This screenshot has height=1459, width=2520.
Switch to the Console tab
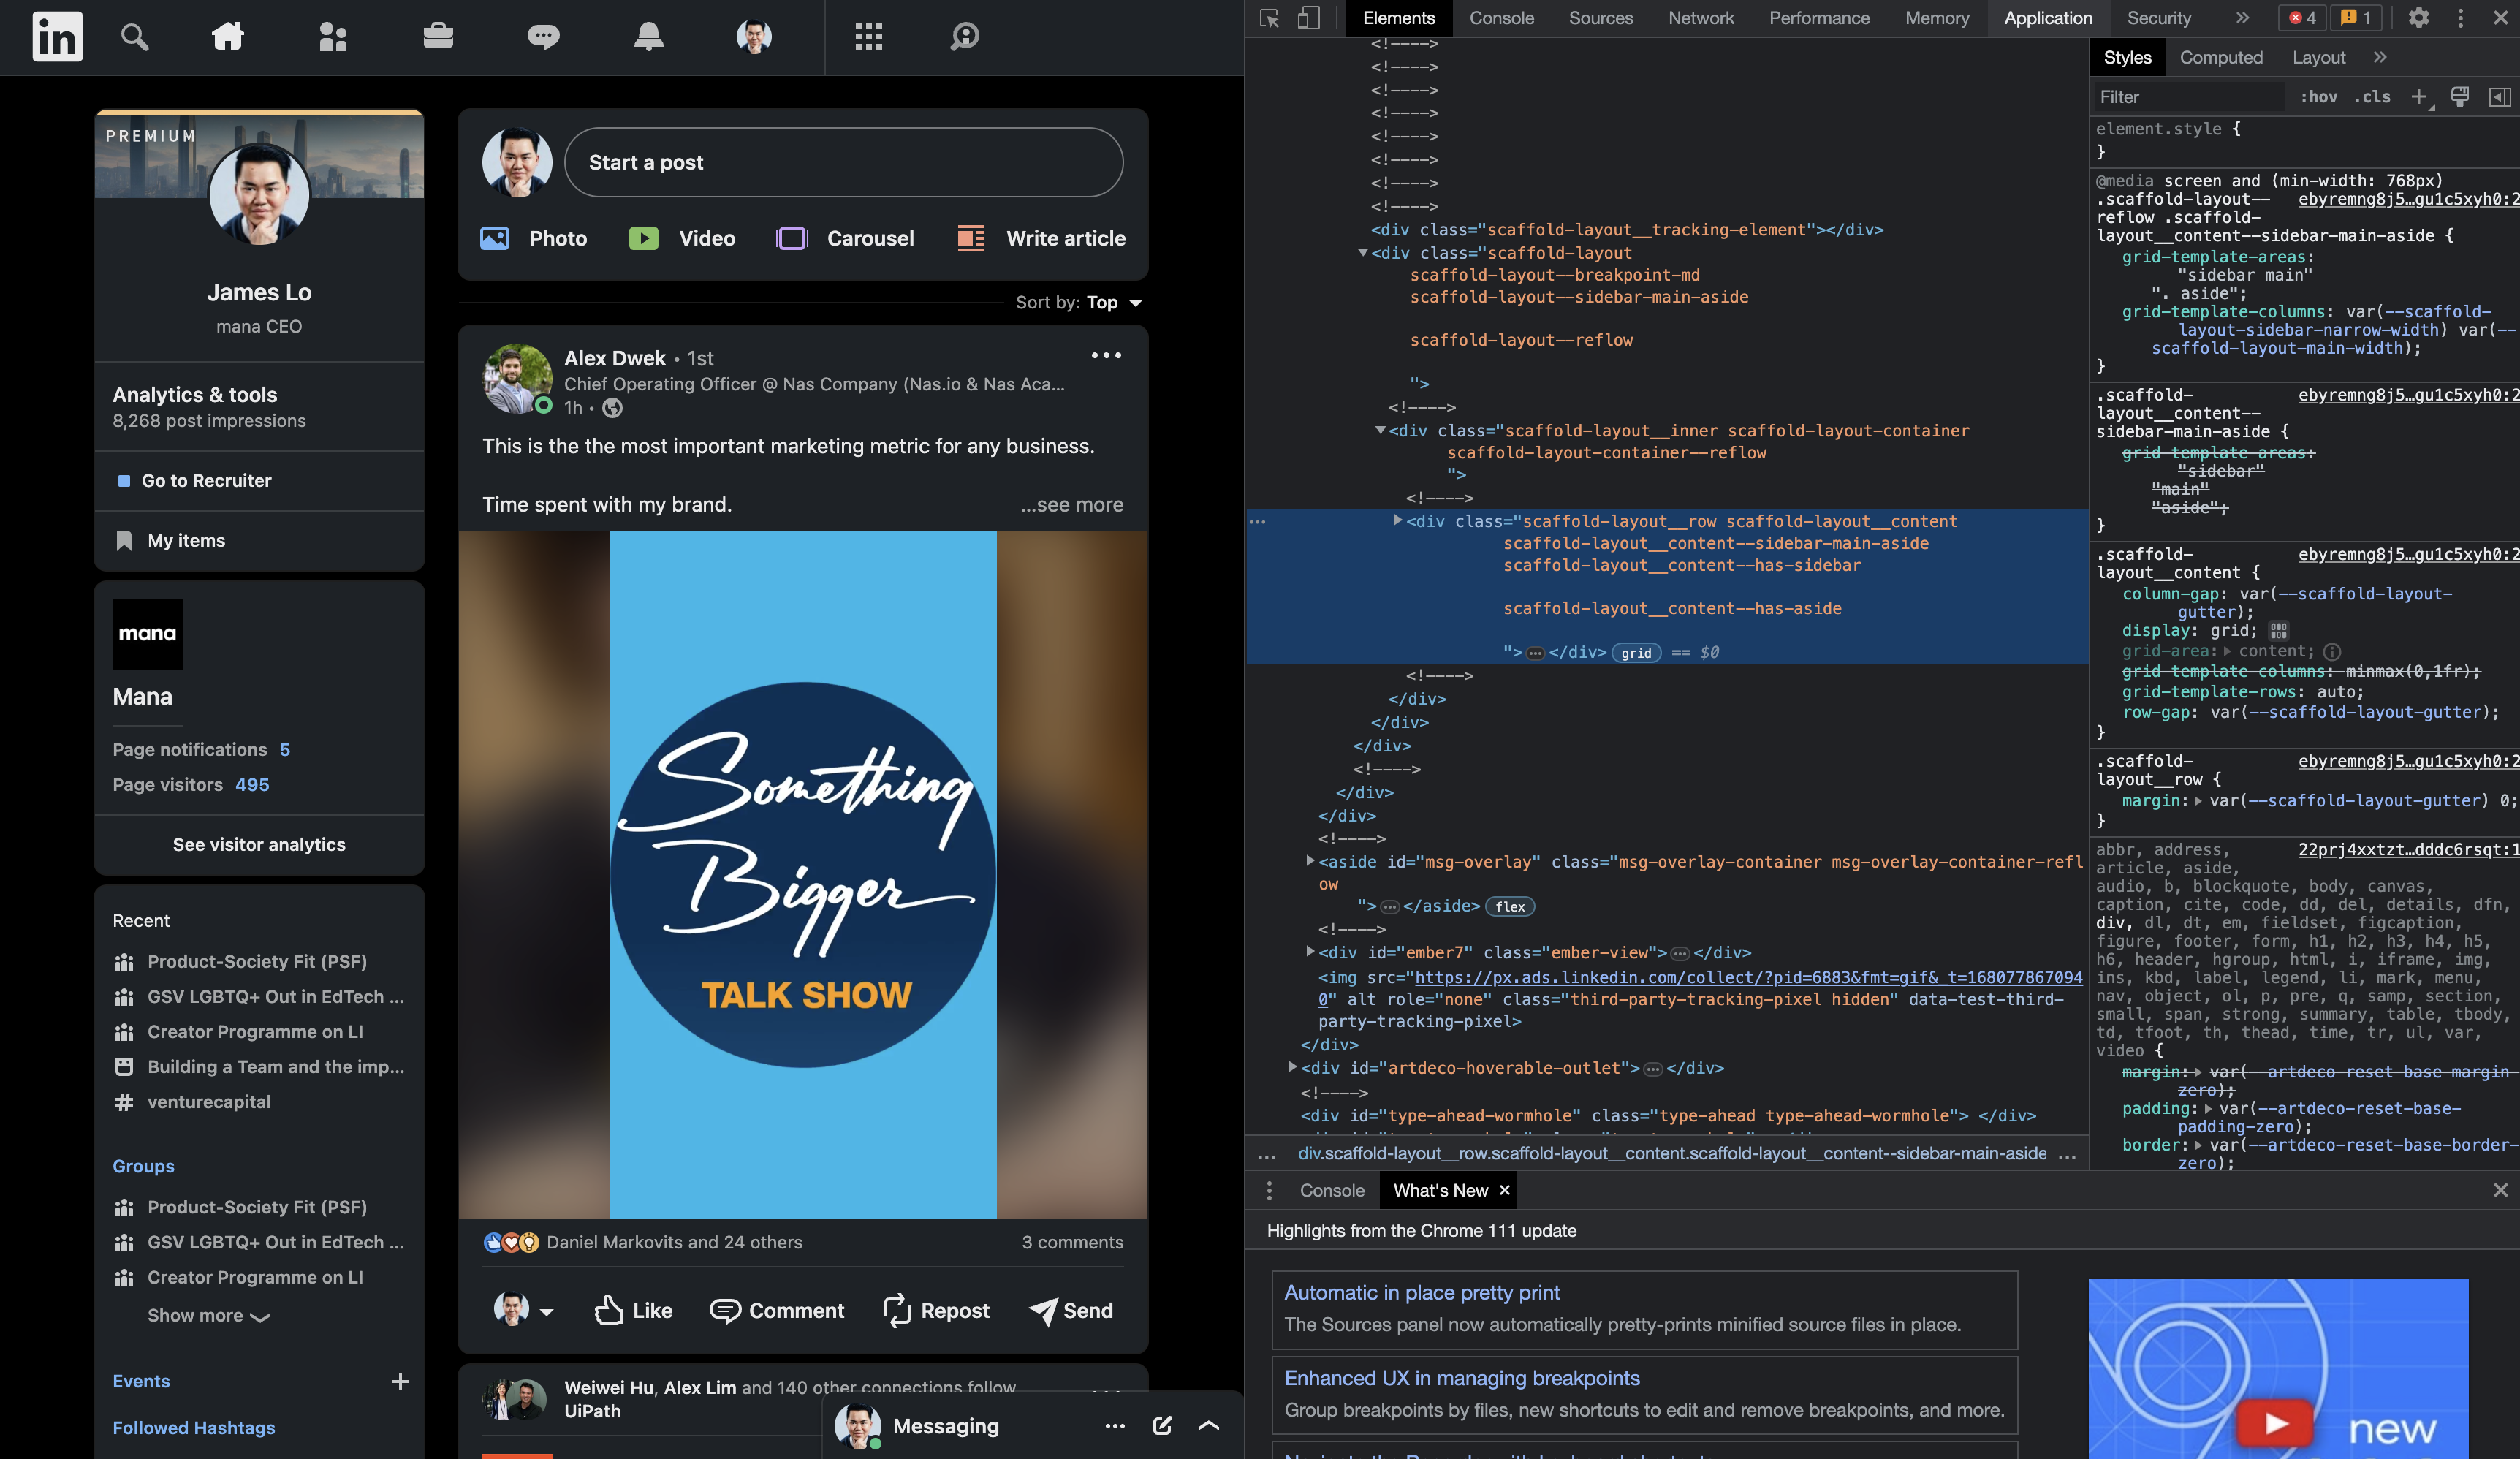[x=1501, y=18]
